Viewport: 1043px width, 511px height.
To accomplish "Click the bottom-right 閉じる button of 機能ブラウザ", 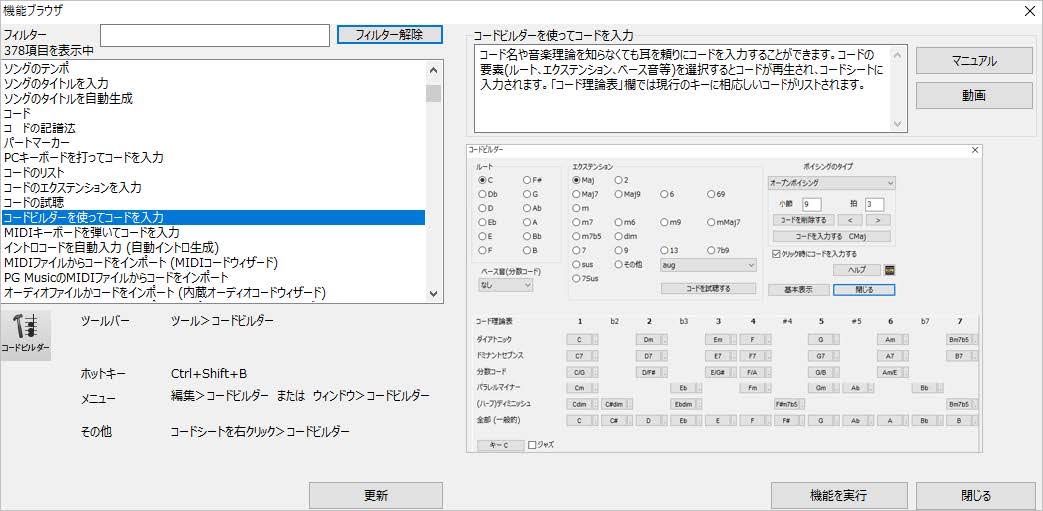I will pos(976,496).
